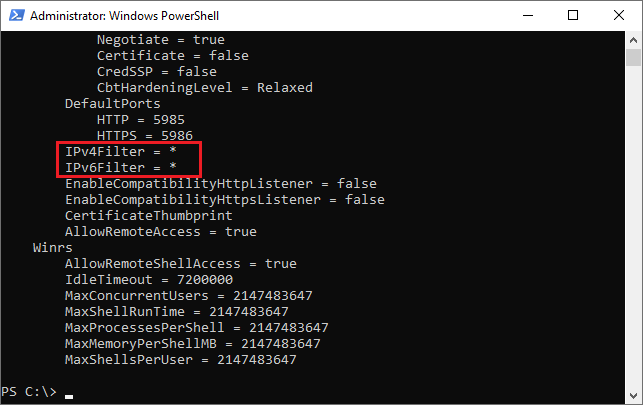Click the Administrator: Windows PowerShell title text
Image resolution: width=643 pixels, height=405 pixels.
click(x=124, y=16)
